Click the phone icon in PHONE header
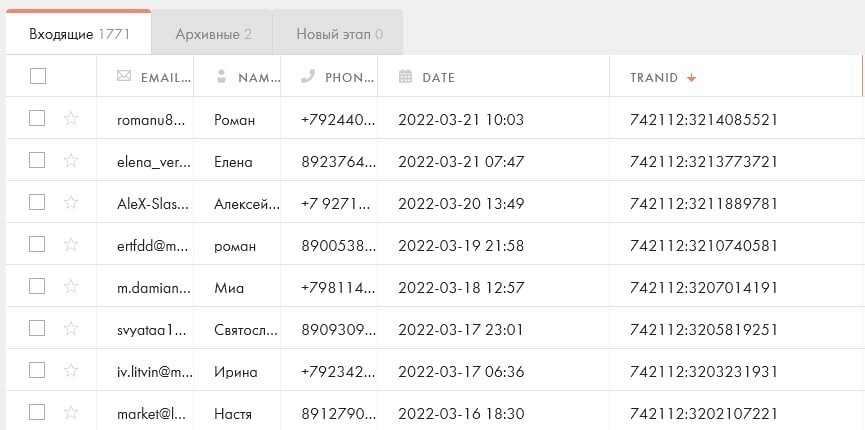This screenshot has width=865, height=430. pyautogui.click(x=308, y=76)
